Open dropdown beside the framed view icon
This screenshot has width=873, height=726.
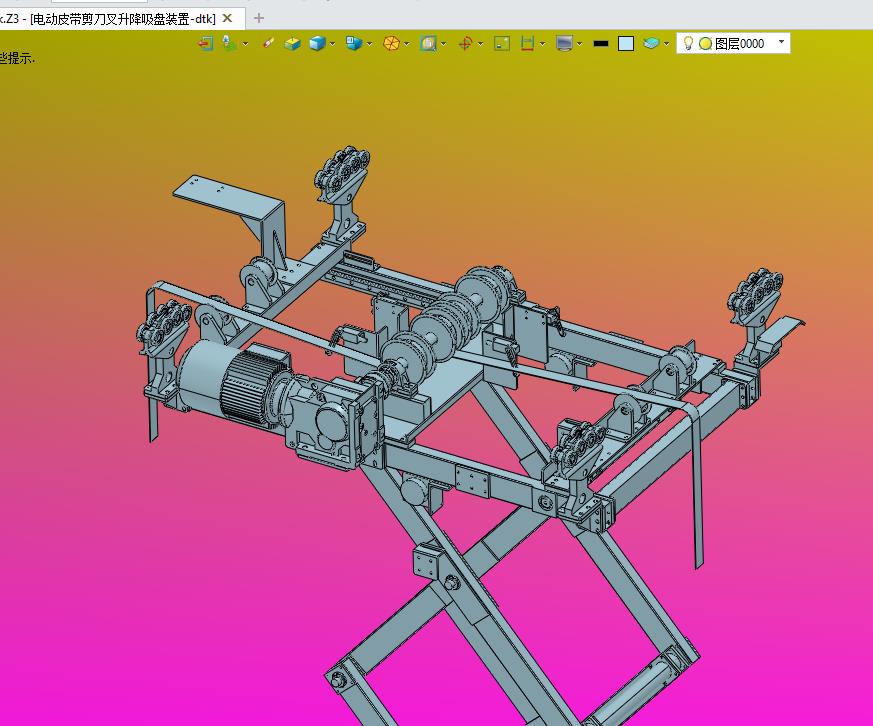click(x=443, y=43)
